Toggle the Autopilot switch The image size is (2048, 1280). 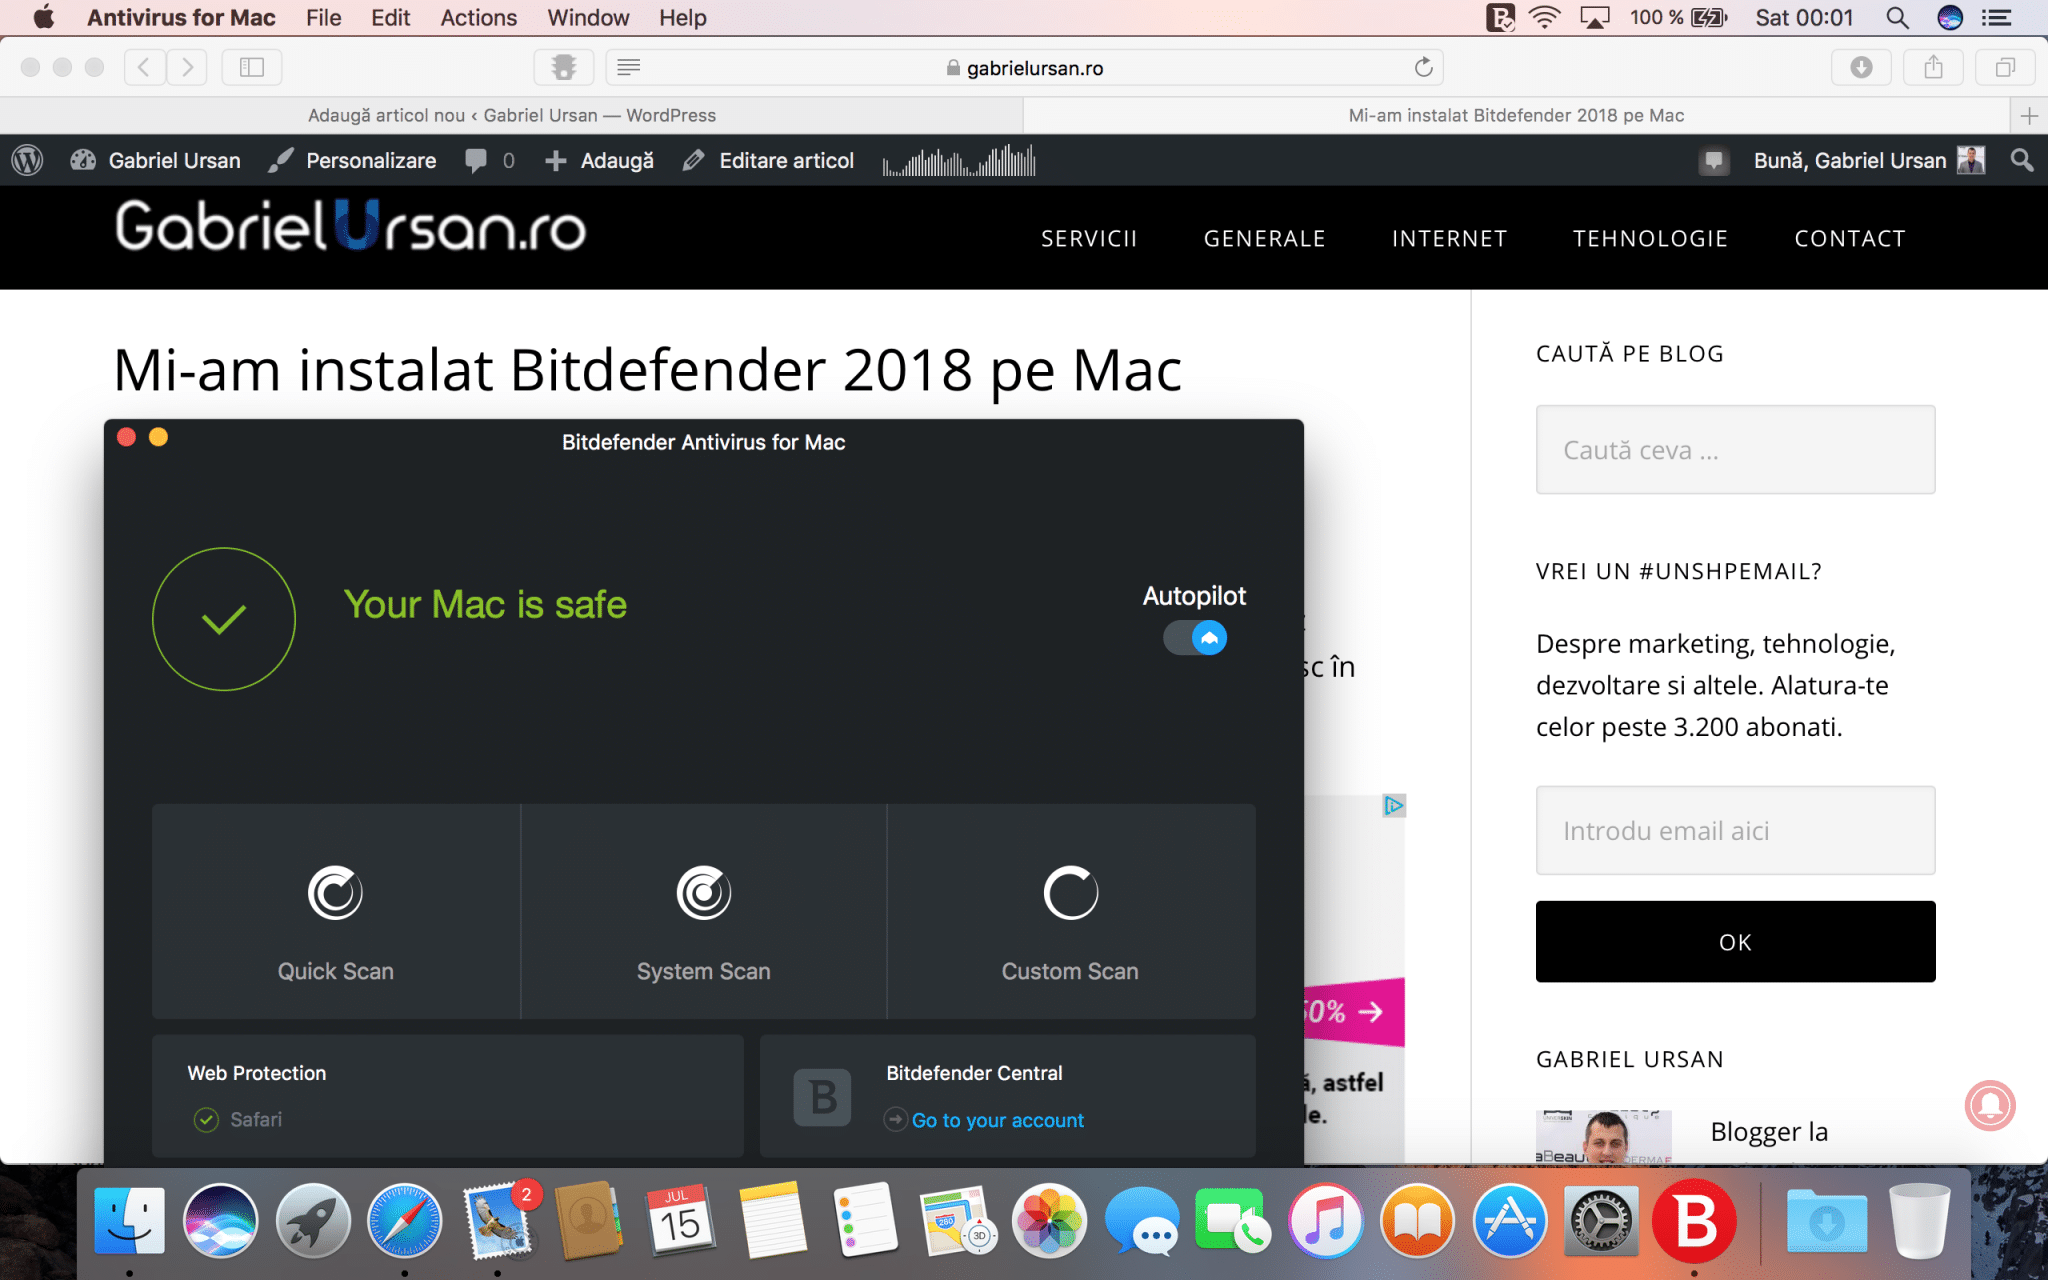(1195, 638)
